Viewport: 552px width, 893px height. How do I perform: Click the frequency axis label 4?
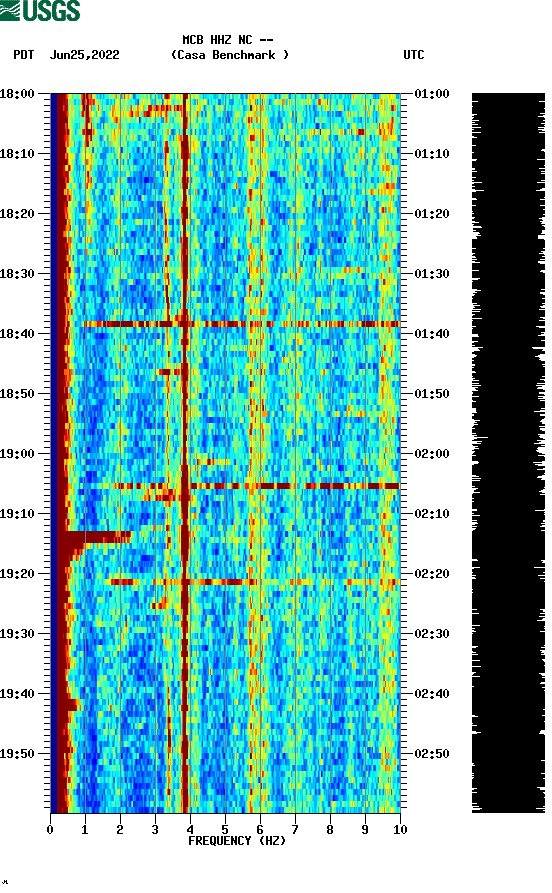(190, 830)
